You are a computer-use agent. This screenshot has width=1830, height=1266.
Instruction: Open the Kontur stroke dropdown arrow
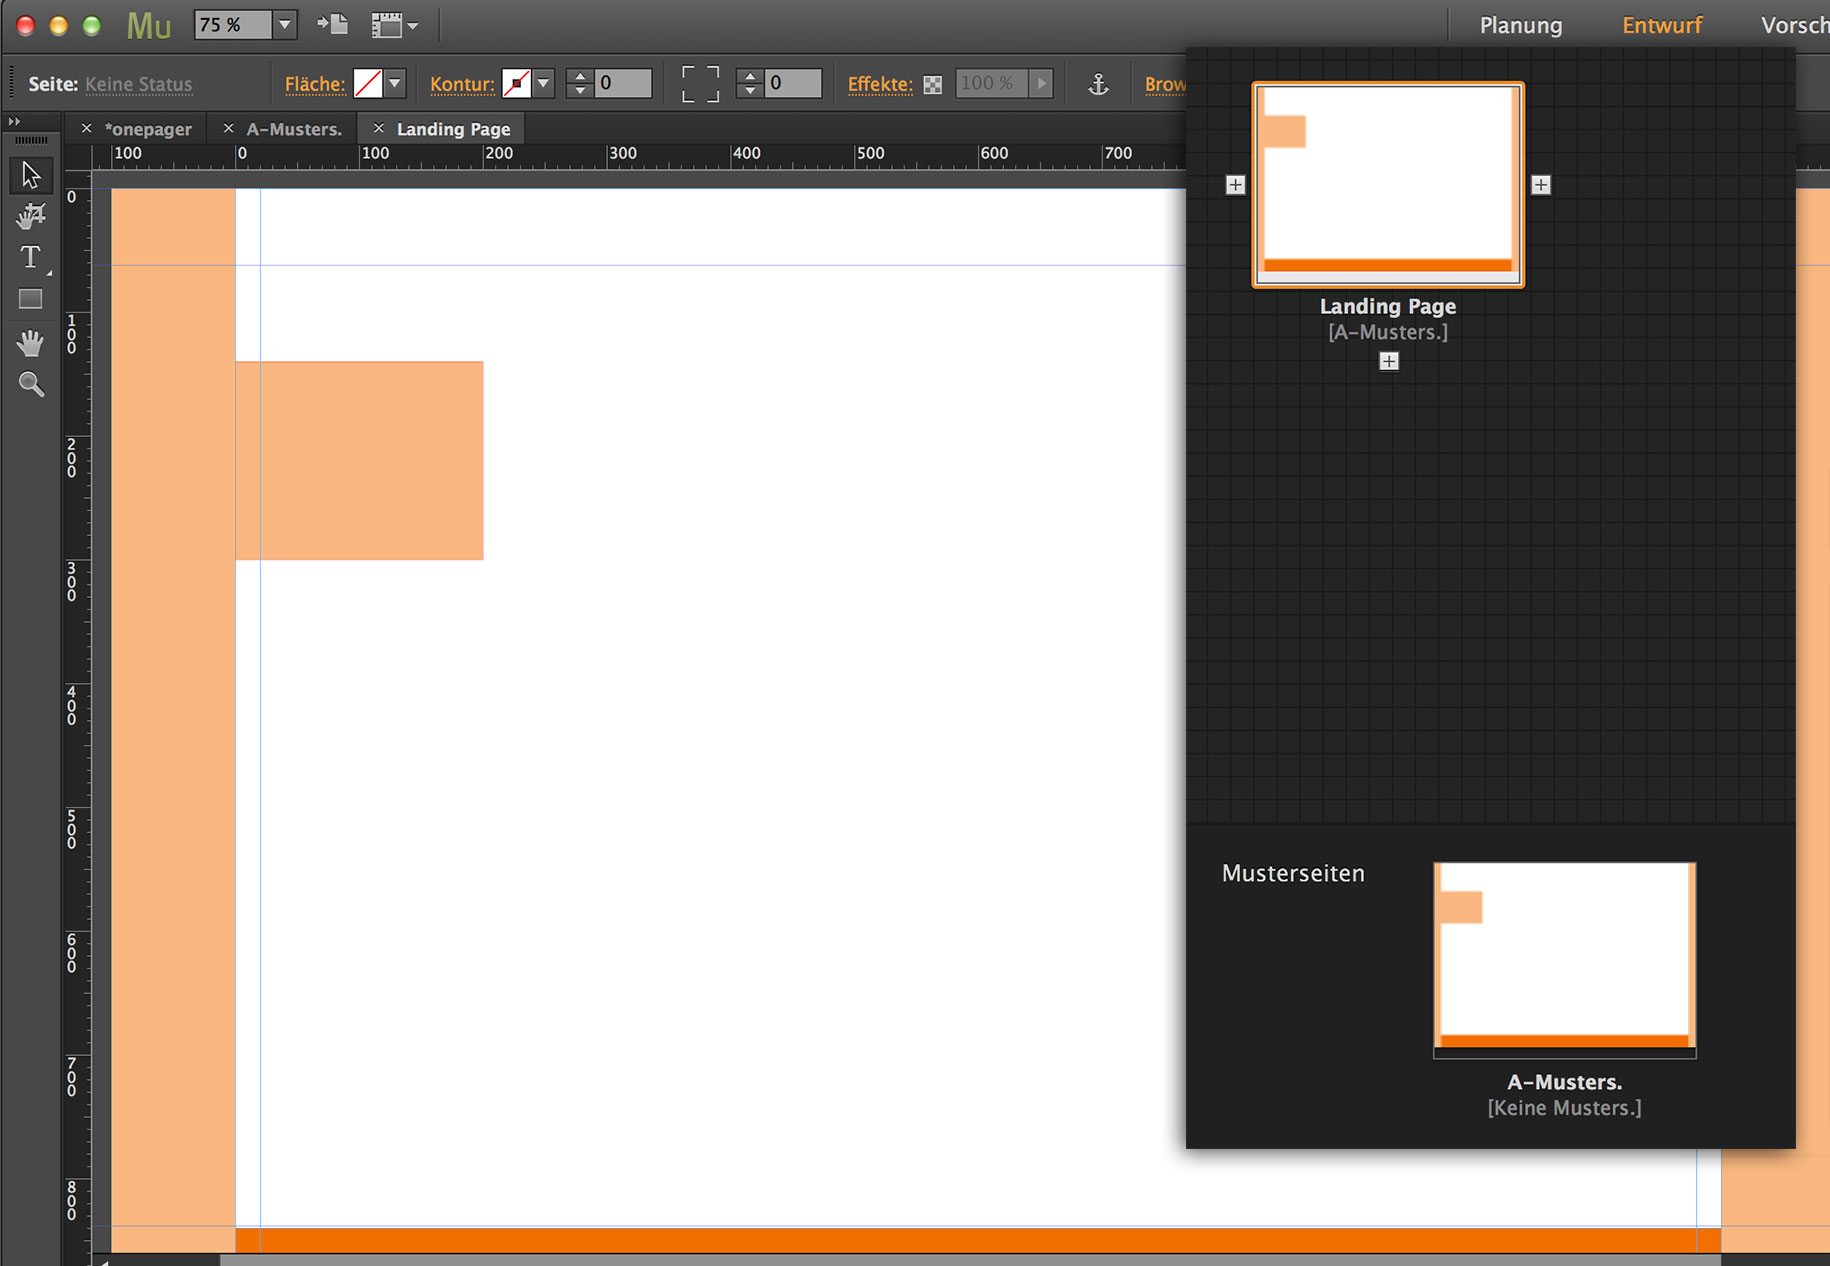coord(543,84)
